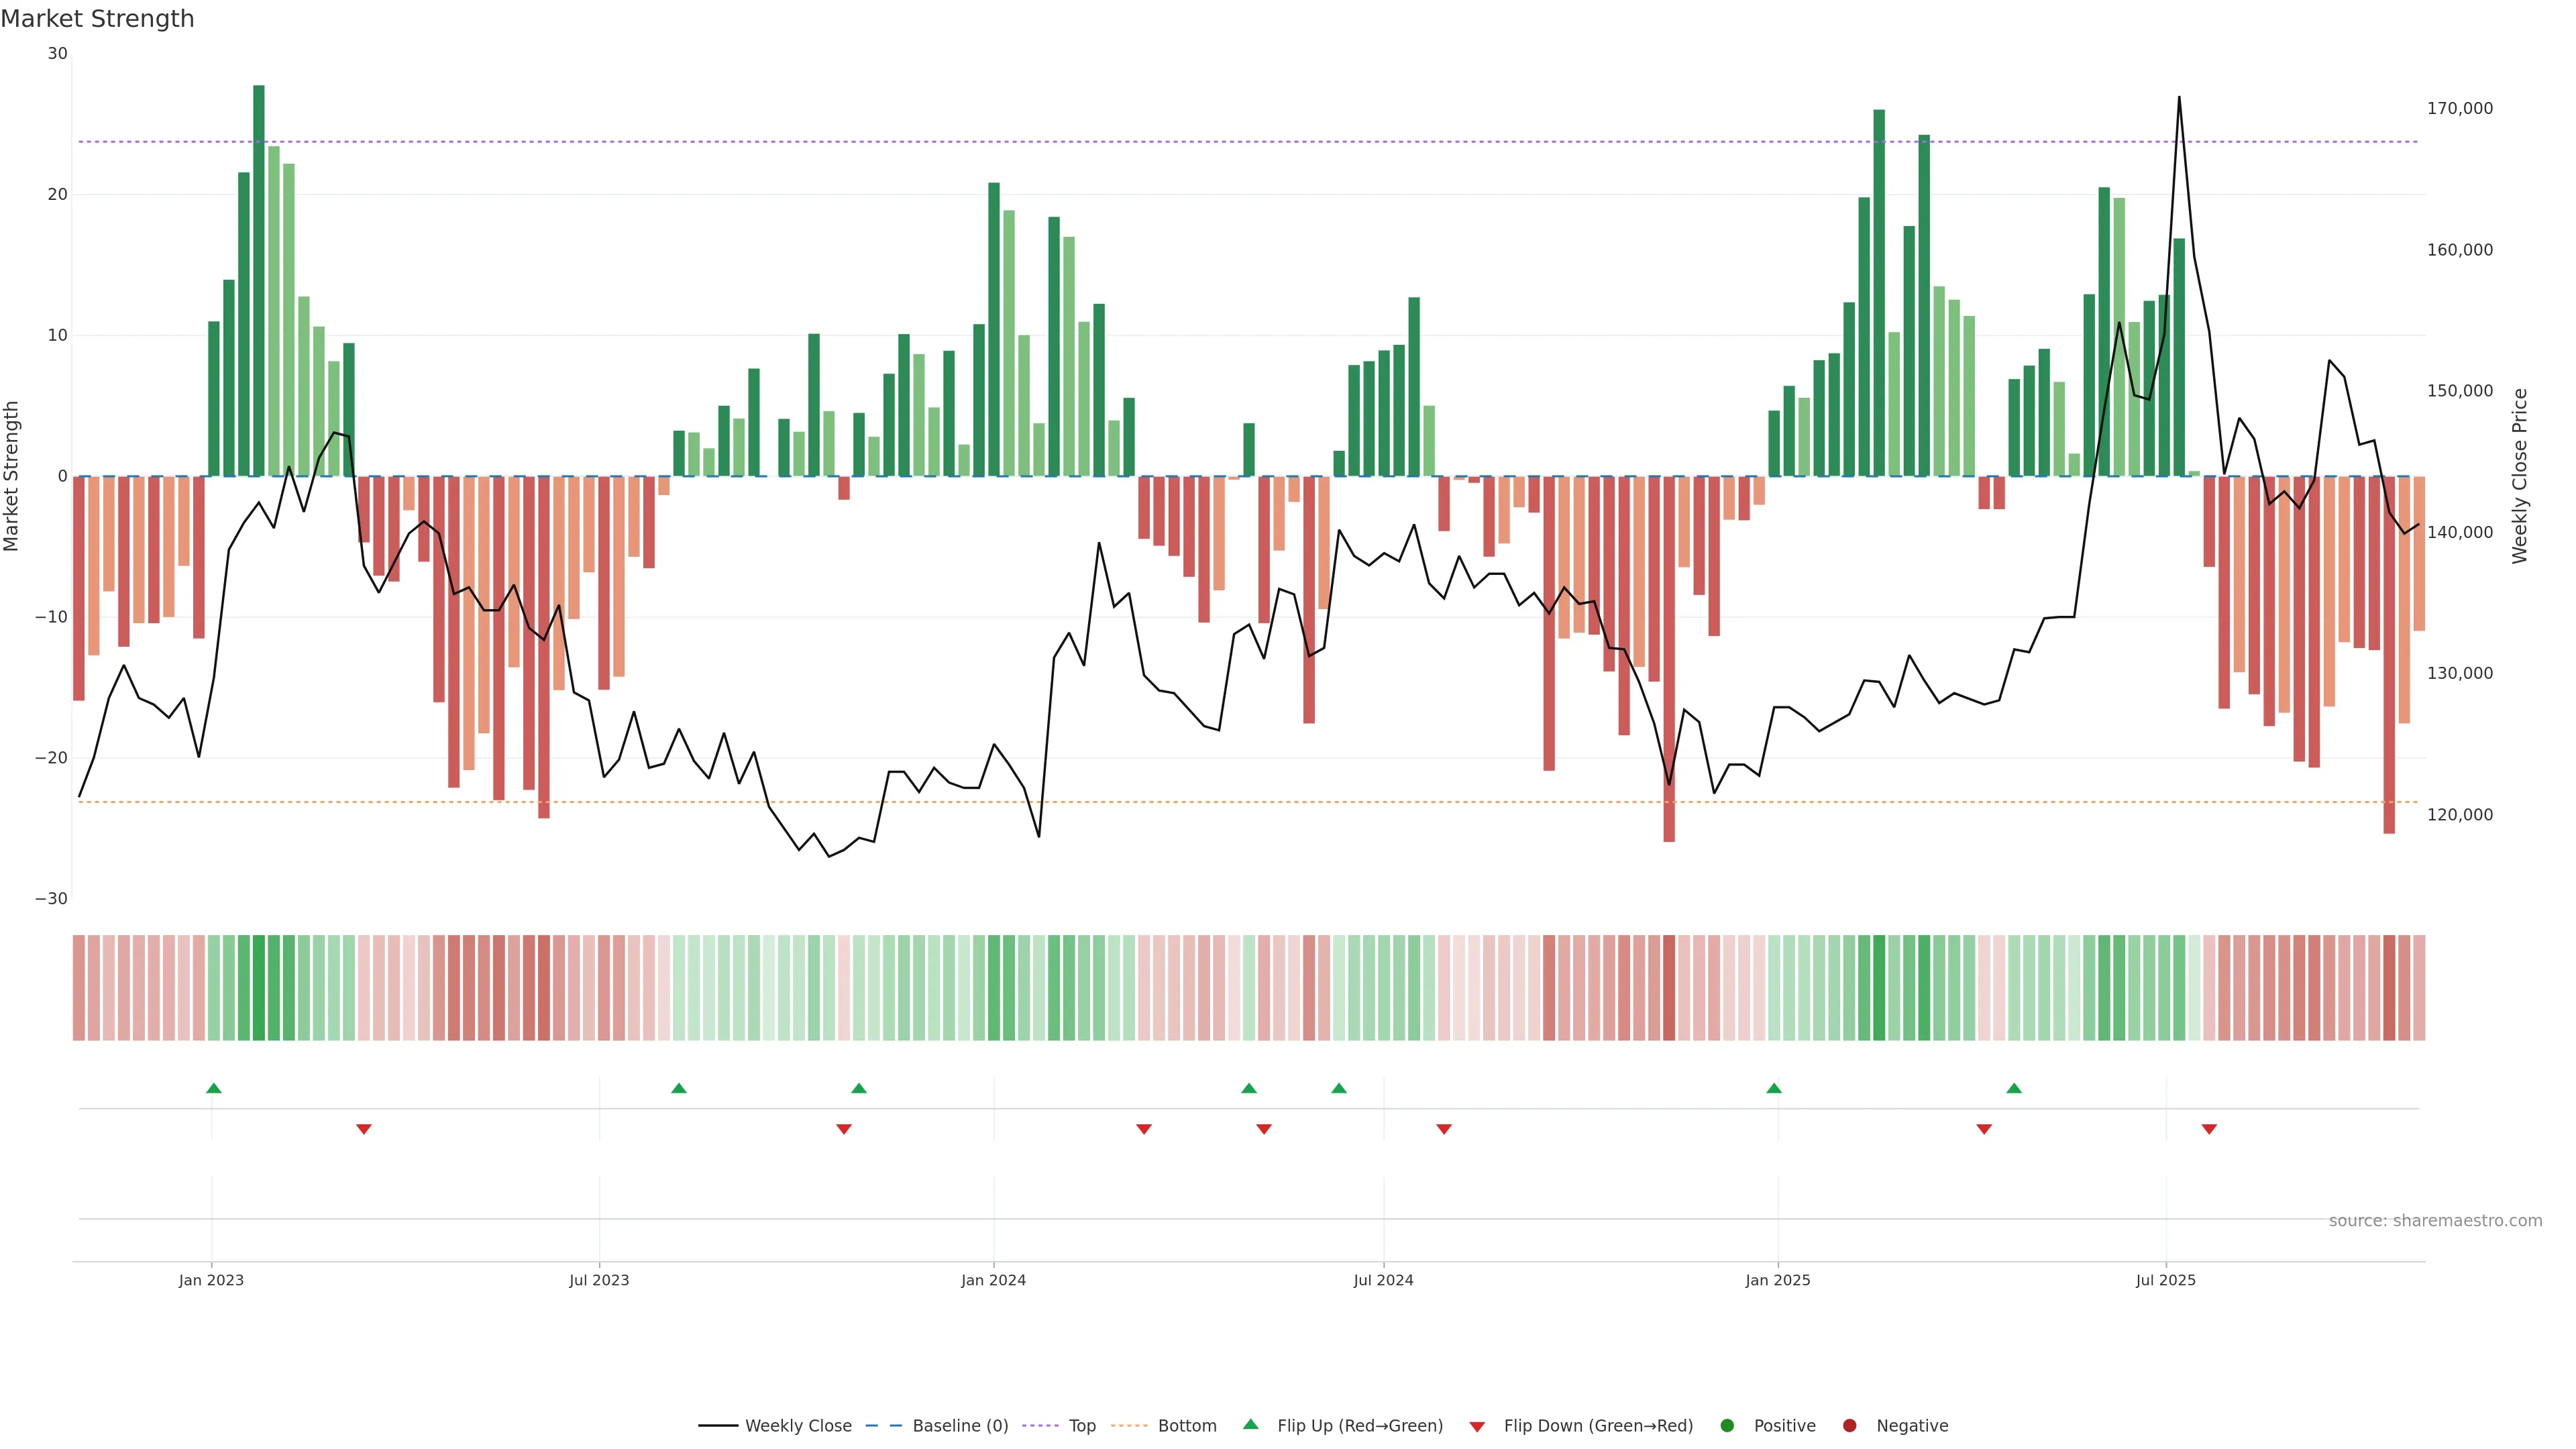This screenshot has width=2576, height=1449.
Task: Click the red Flip Down legend triangle
Action: pyautogui.click(x=1476, y=1426)
